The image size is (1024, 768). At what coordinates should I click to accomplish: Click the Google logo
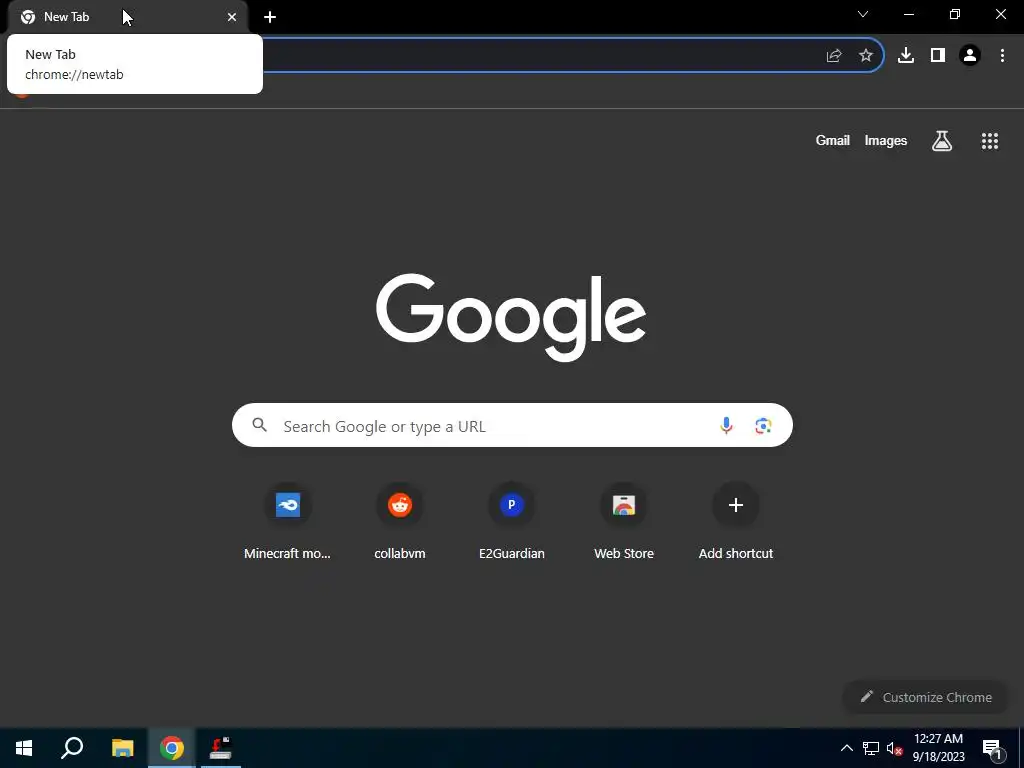pos(511,317)
